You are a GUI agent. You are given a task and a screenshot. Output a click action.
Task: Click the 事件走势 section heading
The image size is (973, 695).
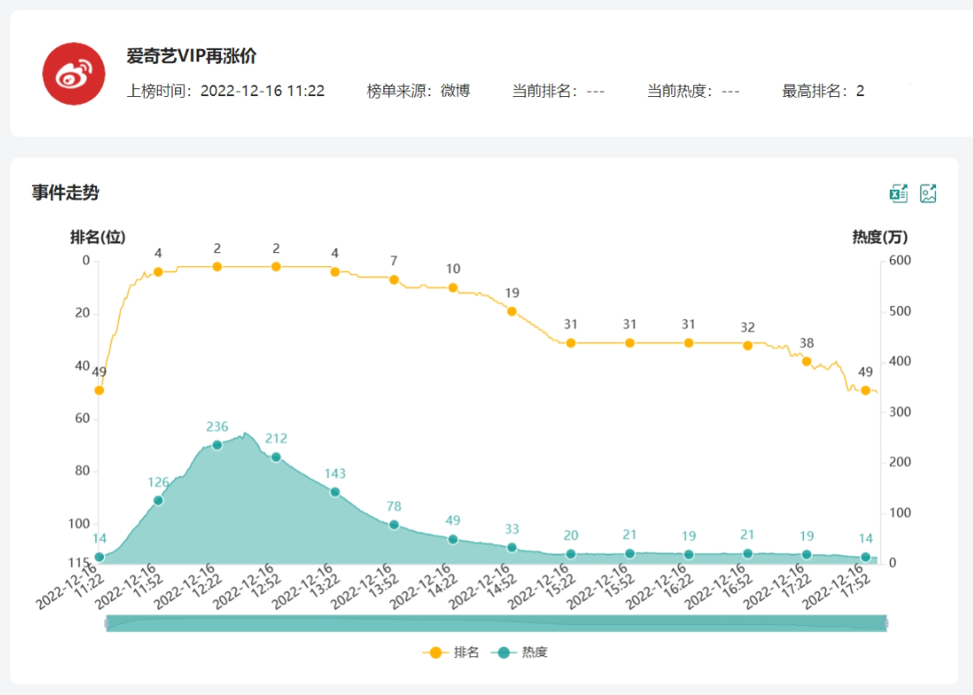click(x=65, y=193)
